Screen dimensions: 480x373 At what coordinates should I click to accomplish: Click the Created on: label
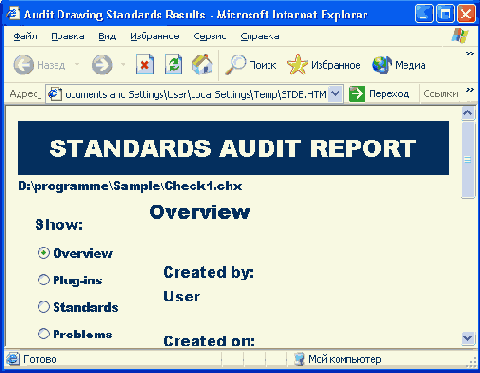click(209, 341)
